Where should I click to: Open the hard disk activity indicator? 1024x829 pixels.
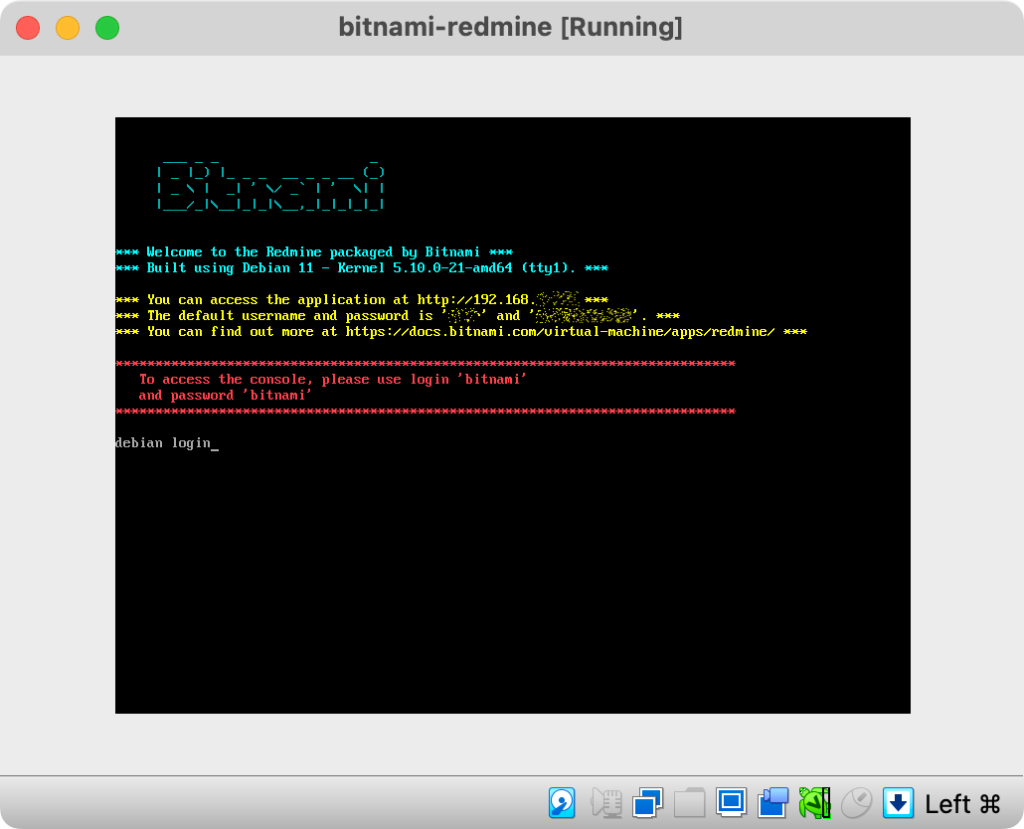(562, 802)
